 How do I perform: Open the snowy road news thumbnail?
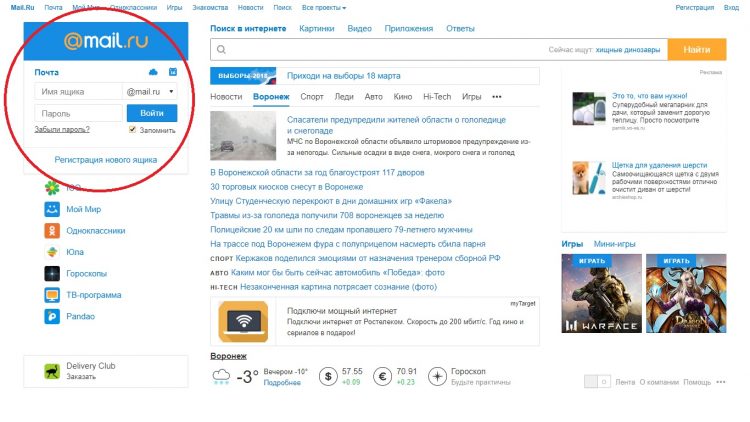(x=243, y=136)
